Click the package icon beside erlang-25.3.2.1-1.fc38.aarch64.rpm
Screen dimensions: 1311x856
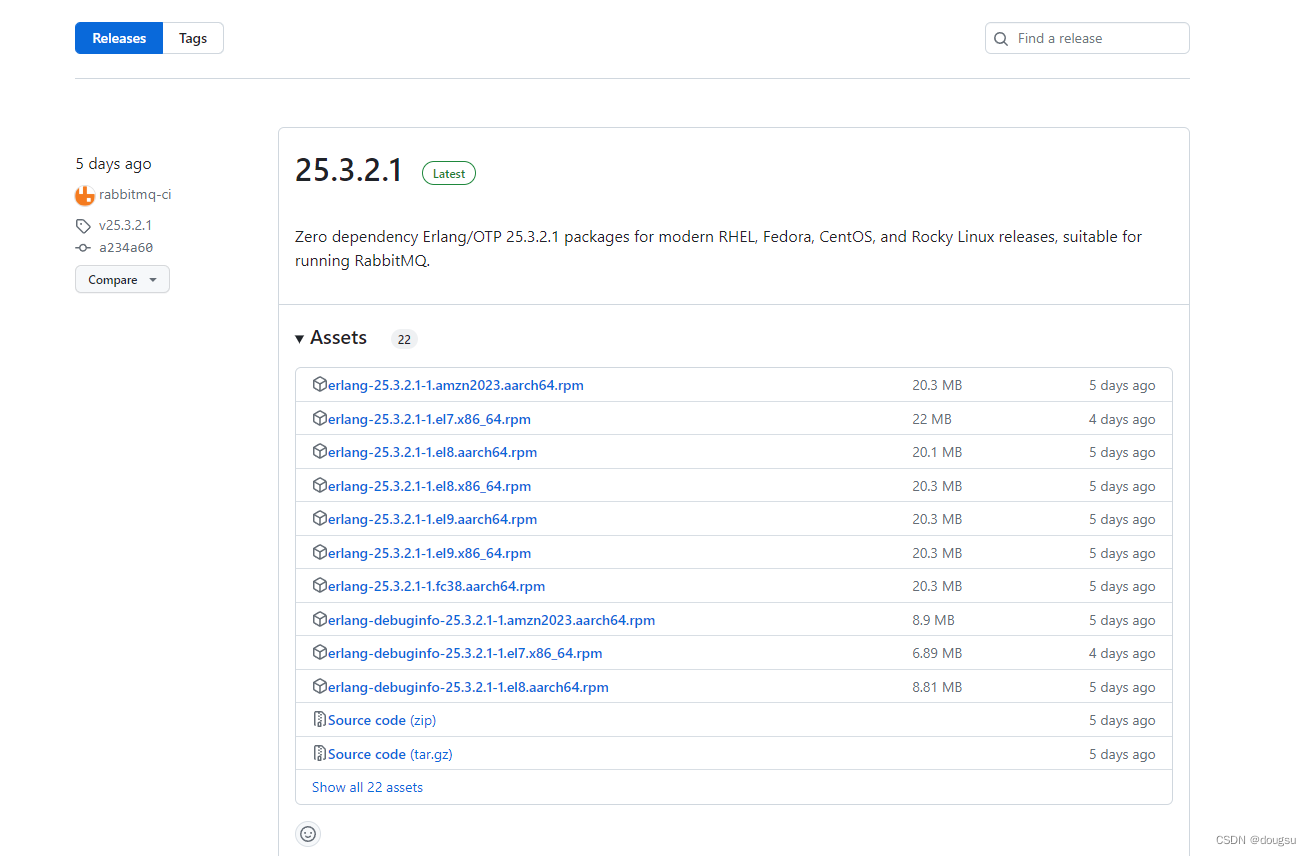pyautogui.click(x=320, y=585)
